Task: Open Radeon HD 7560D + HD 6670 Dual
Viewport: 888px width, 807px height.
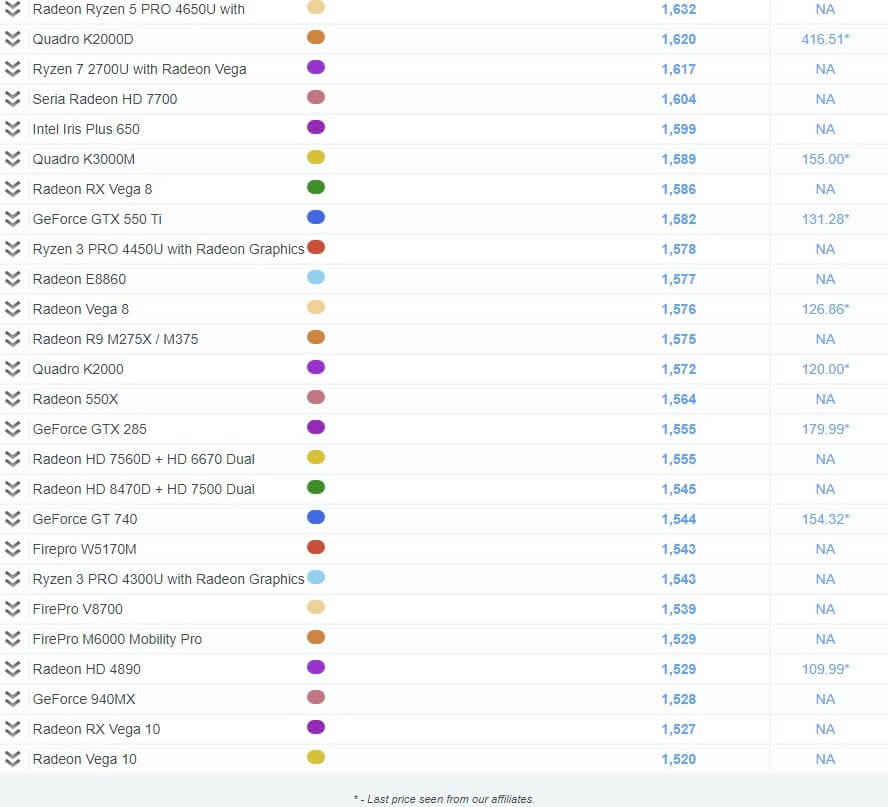Action: pyautogui.click(x=143, y=459)
